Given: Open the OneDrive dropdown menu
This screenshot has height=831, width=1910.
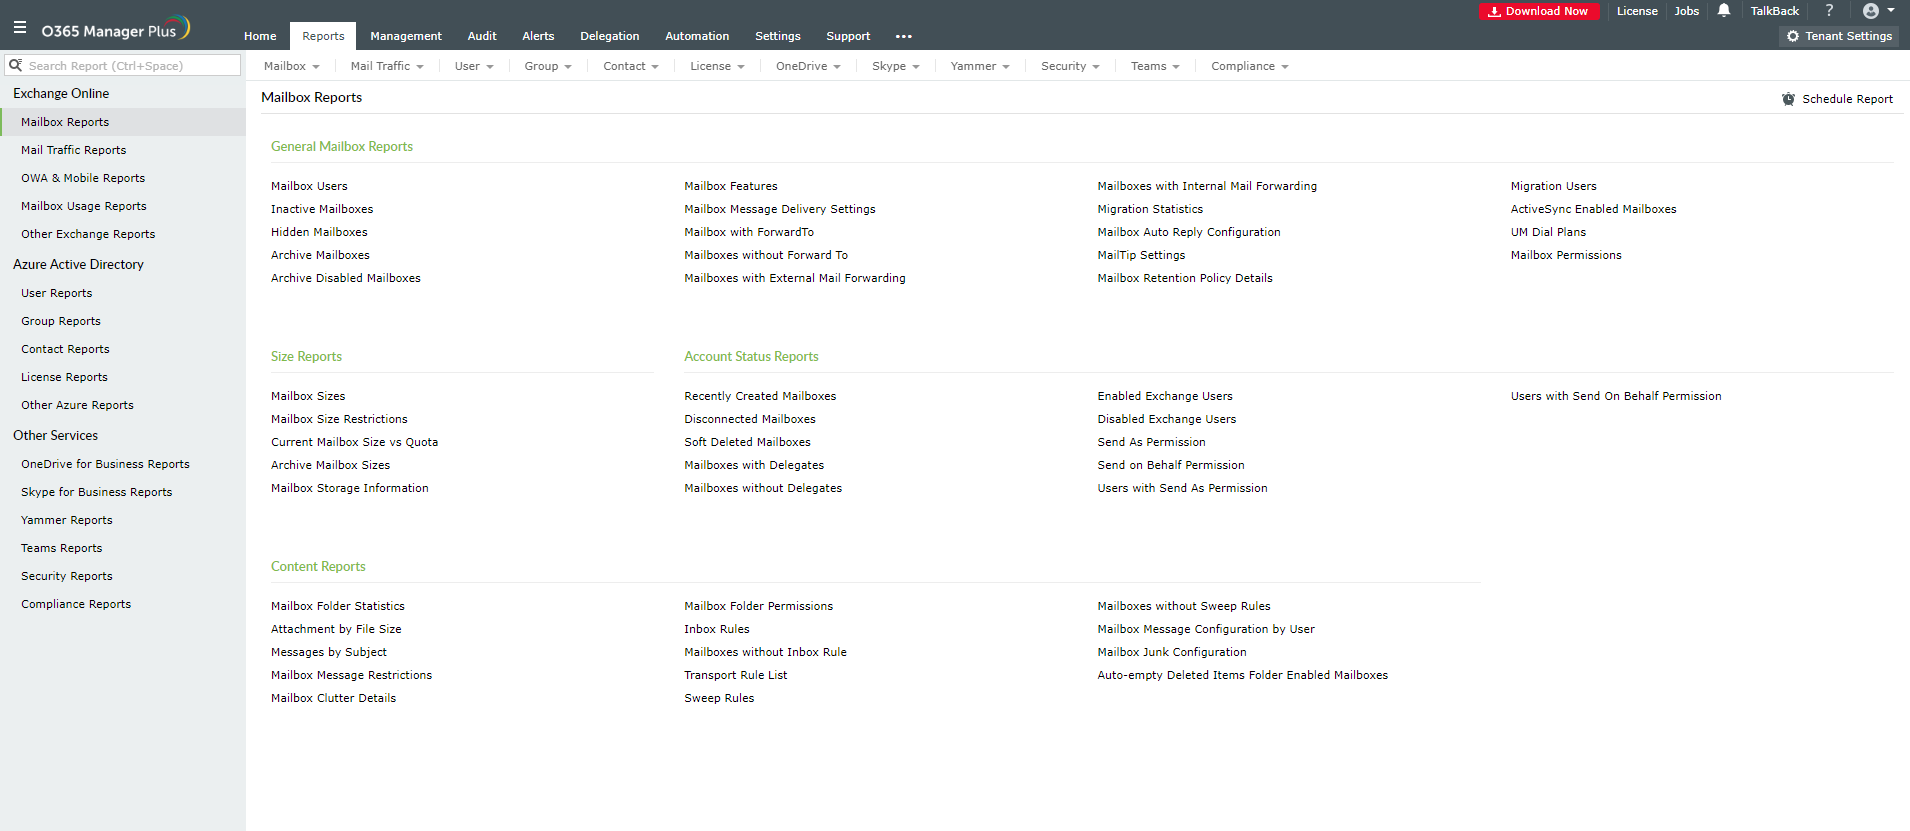Looking at the screenshot, I should click(807, 67).
